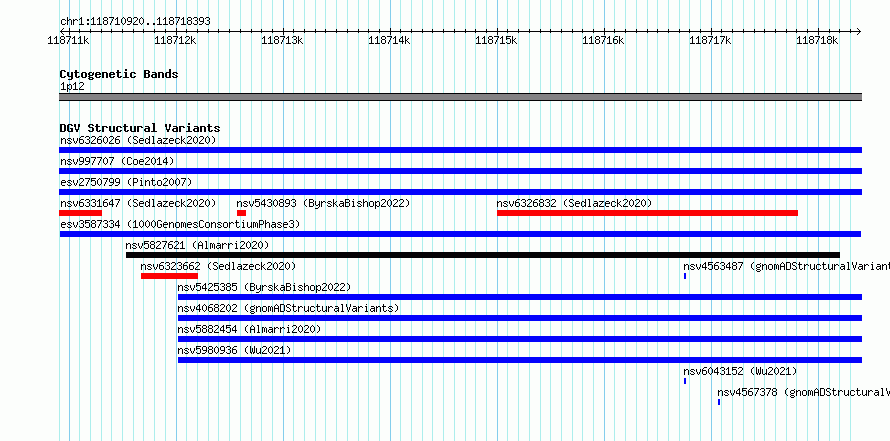Image resolution: width=890 pixels, height=441 pixels.
Task: Click the small red bar under nsv5430893
Action: click(241, 213)
